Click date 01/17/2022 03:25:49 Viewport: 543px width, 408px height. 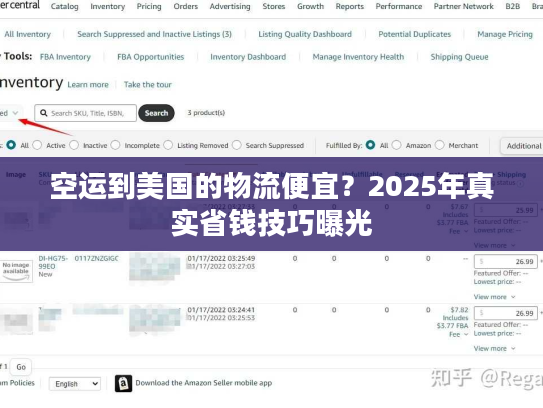221,258
